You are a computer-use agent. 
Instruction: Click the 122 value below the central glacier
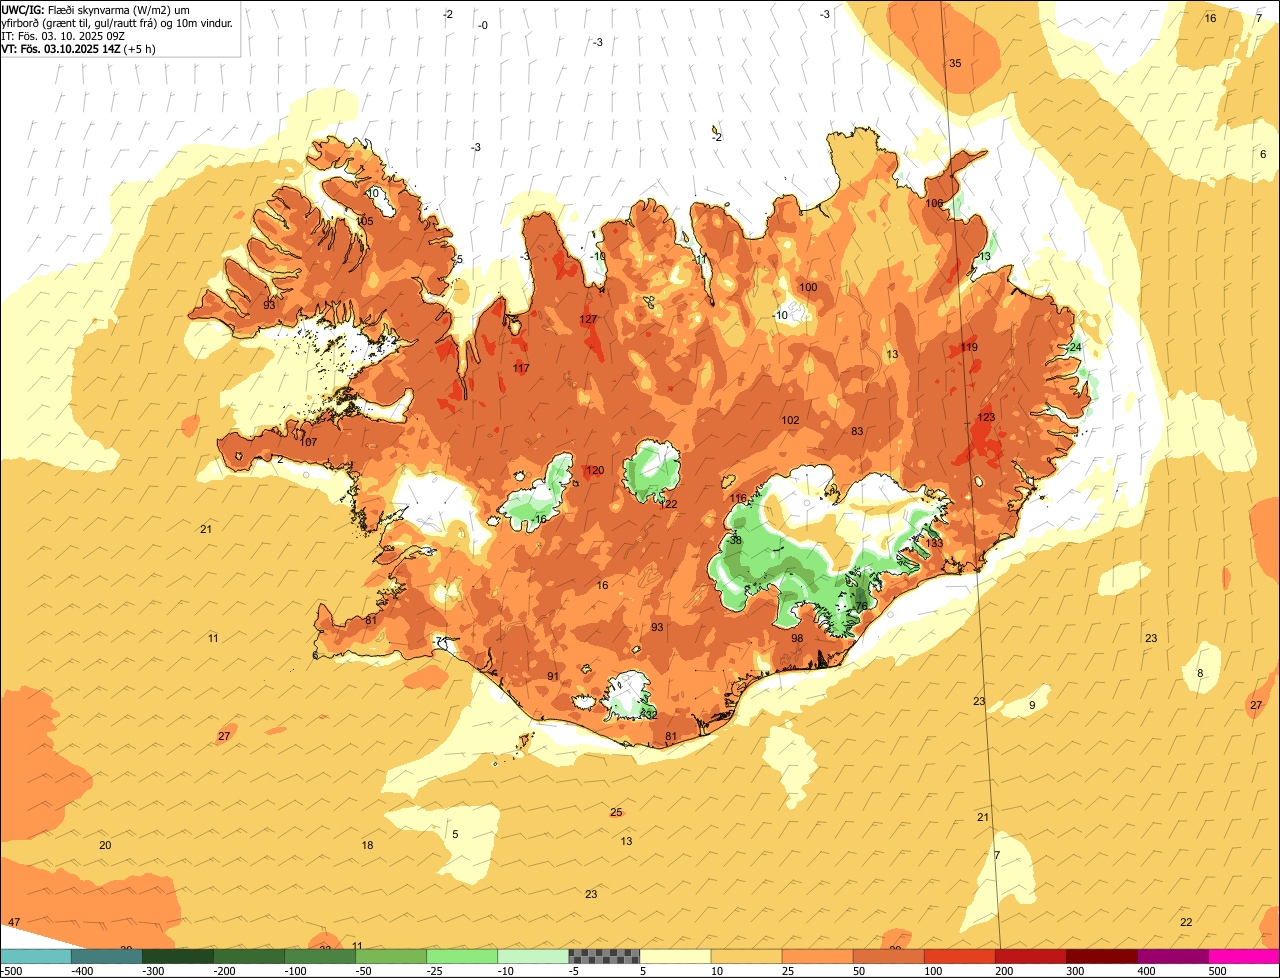click(x=669, y=504)
